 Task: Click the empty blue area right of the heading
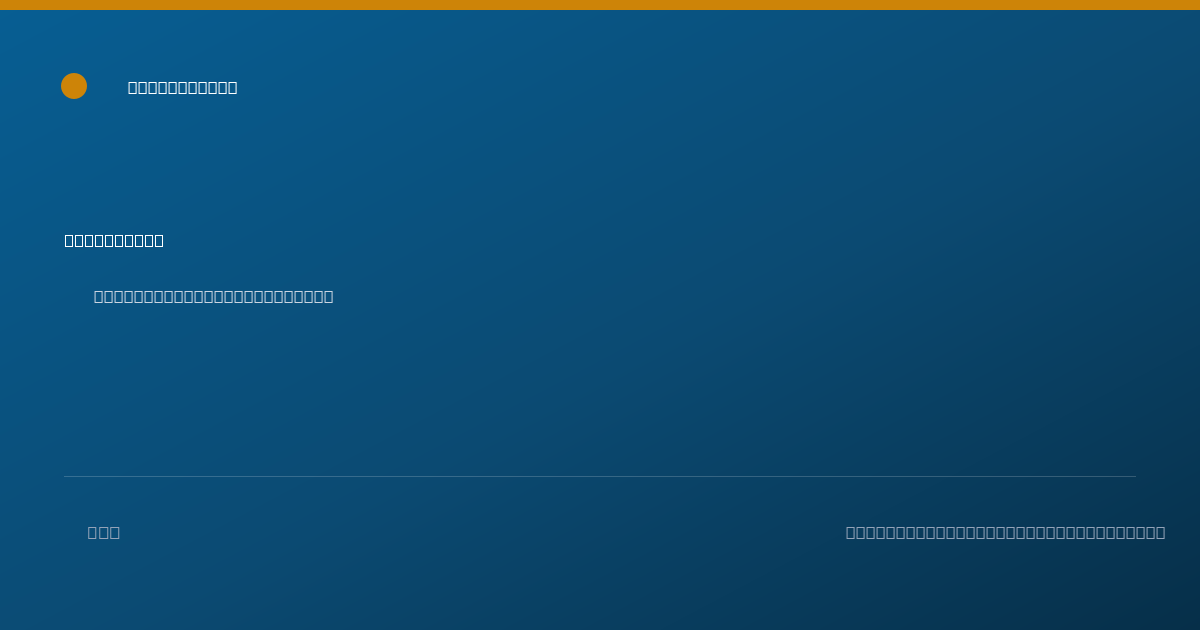[x=650, y=241]
